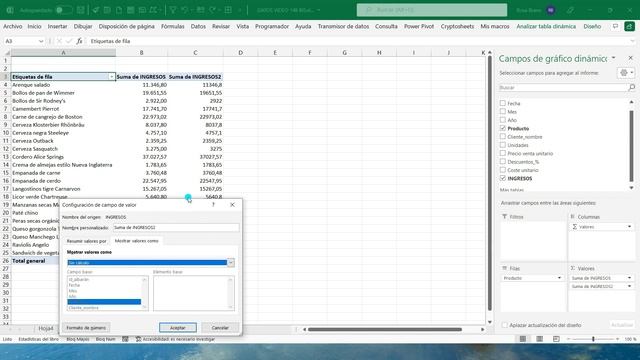This screenshot has width=640, height=360.
Task: Toggle the Autoguardado switch
Action: click(x=63, y=10)
